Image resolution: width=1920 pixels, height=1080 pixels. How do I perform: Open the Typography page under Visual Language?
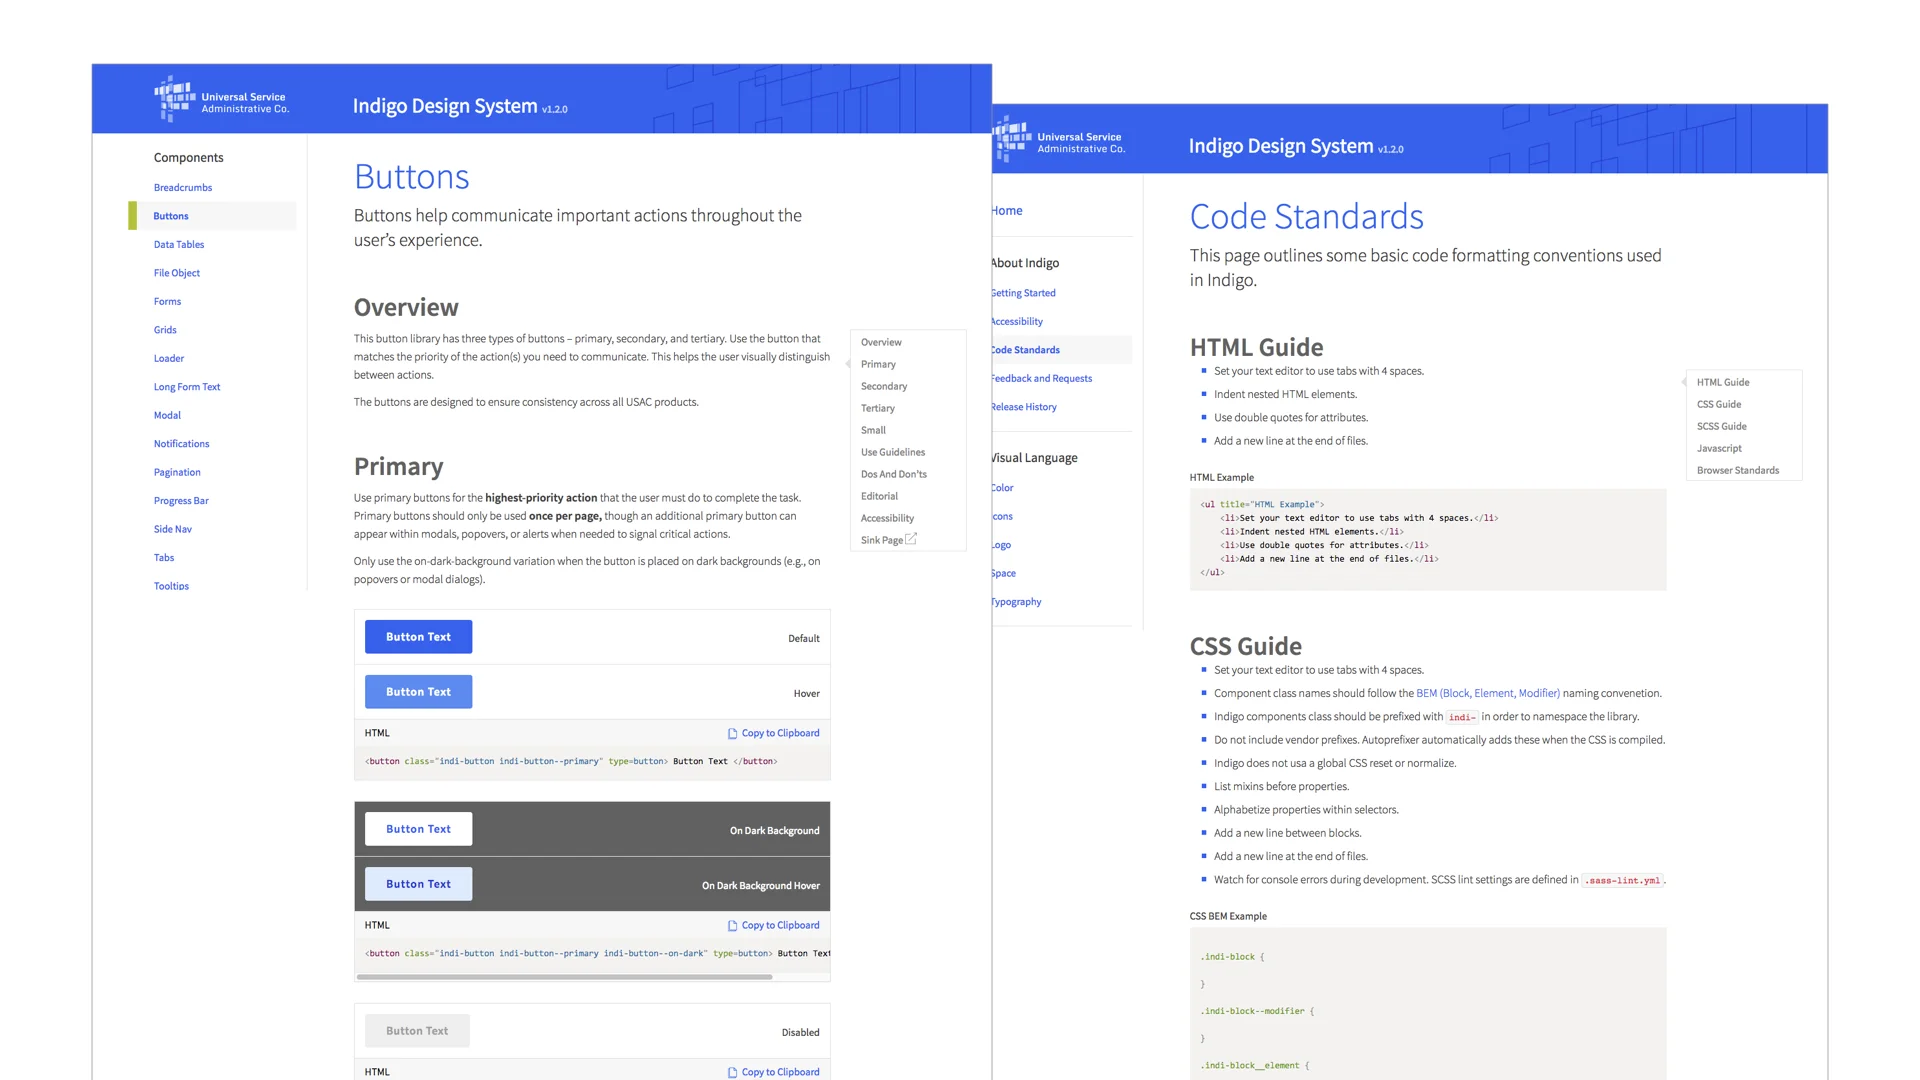pyautogui.click(x=1017, y=602)
